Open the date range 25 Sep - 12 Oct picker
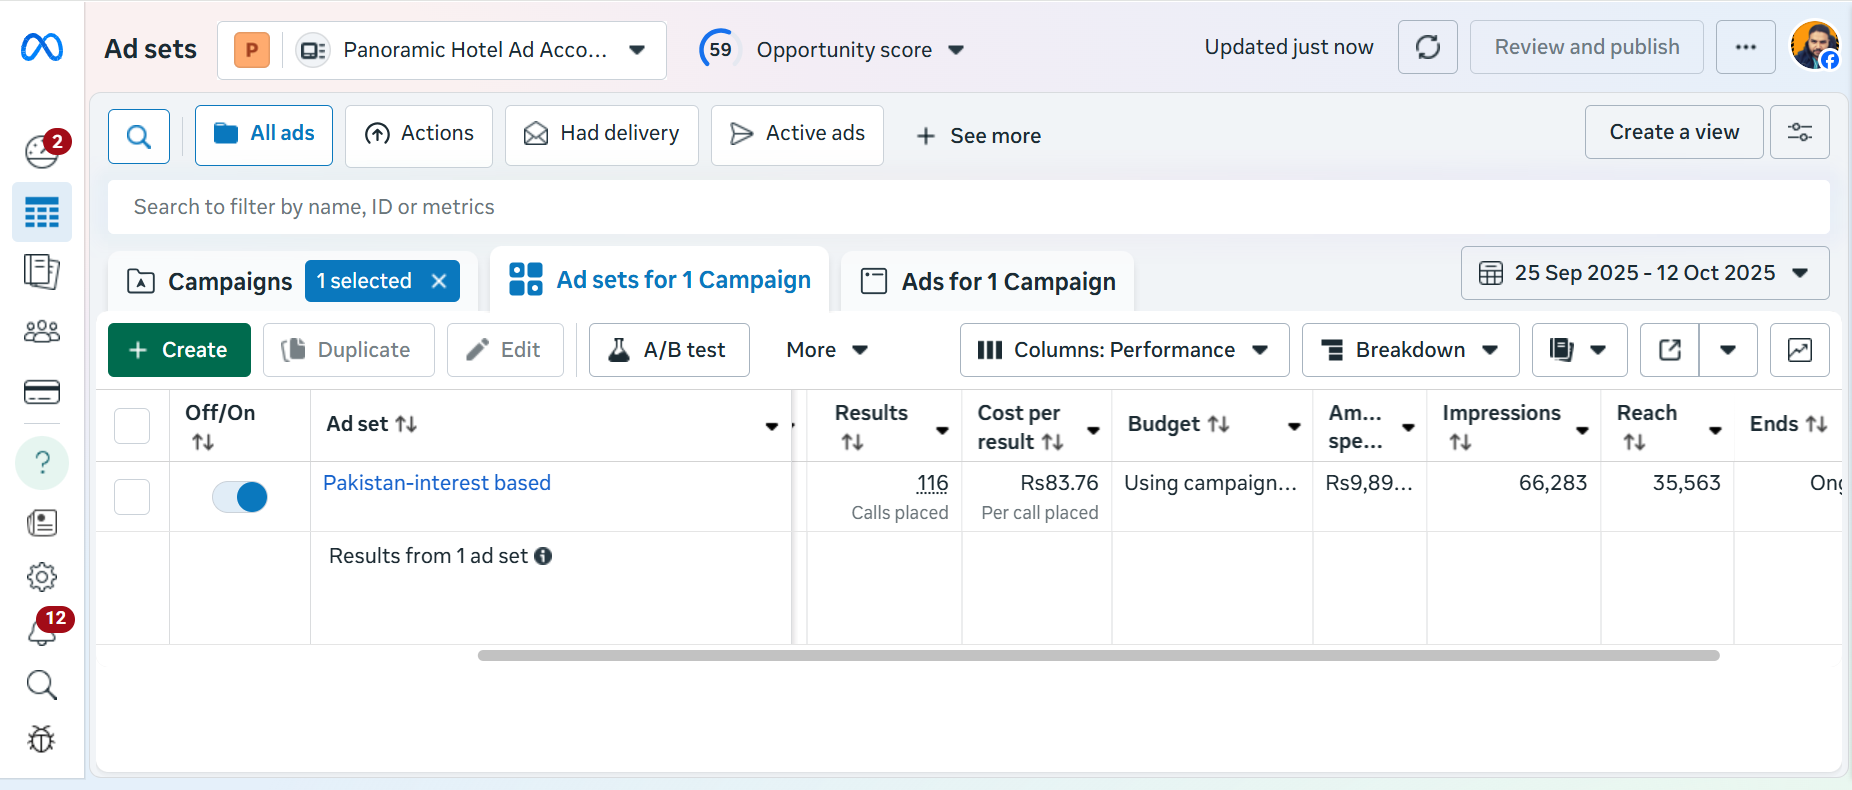 pos(1645,273)
